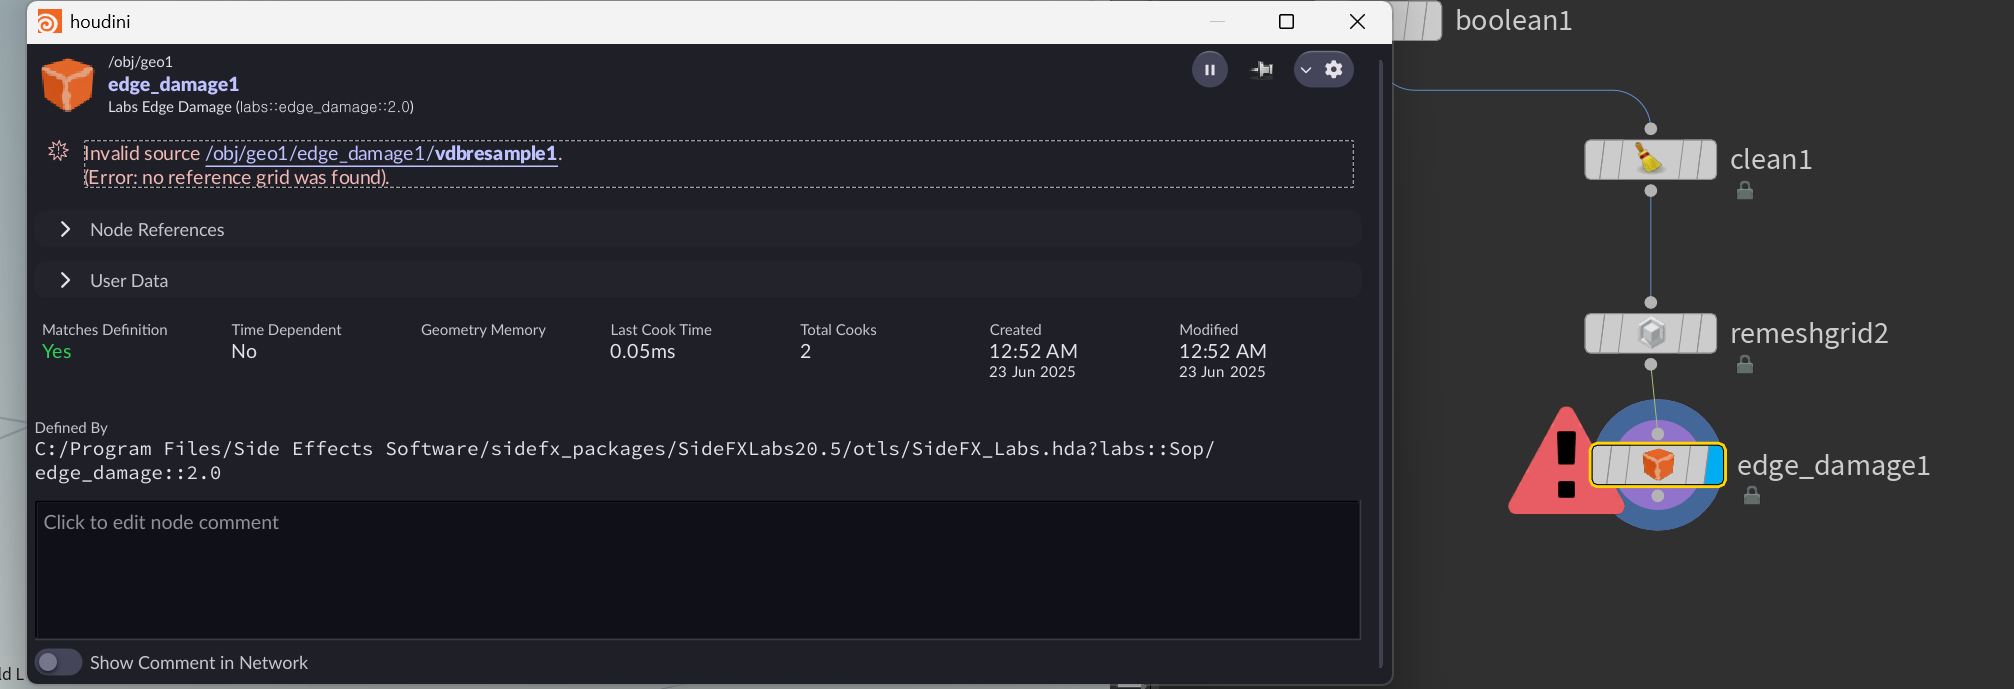Click the lock badge under clean1
This screenshot has height=689, width=2014.
1745,190
